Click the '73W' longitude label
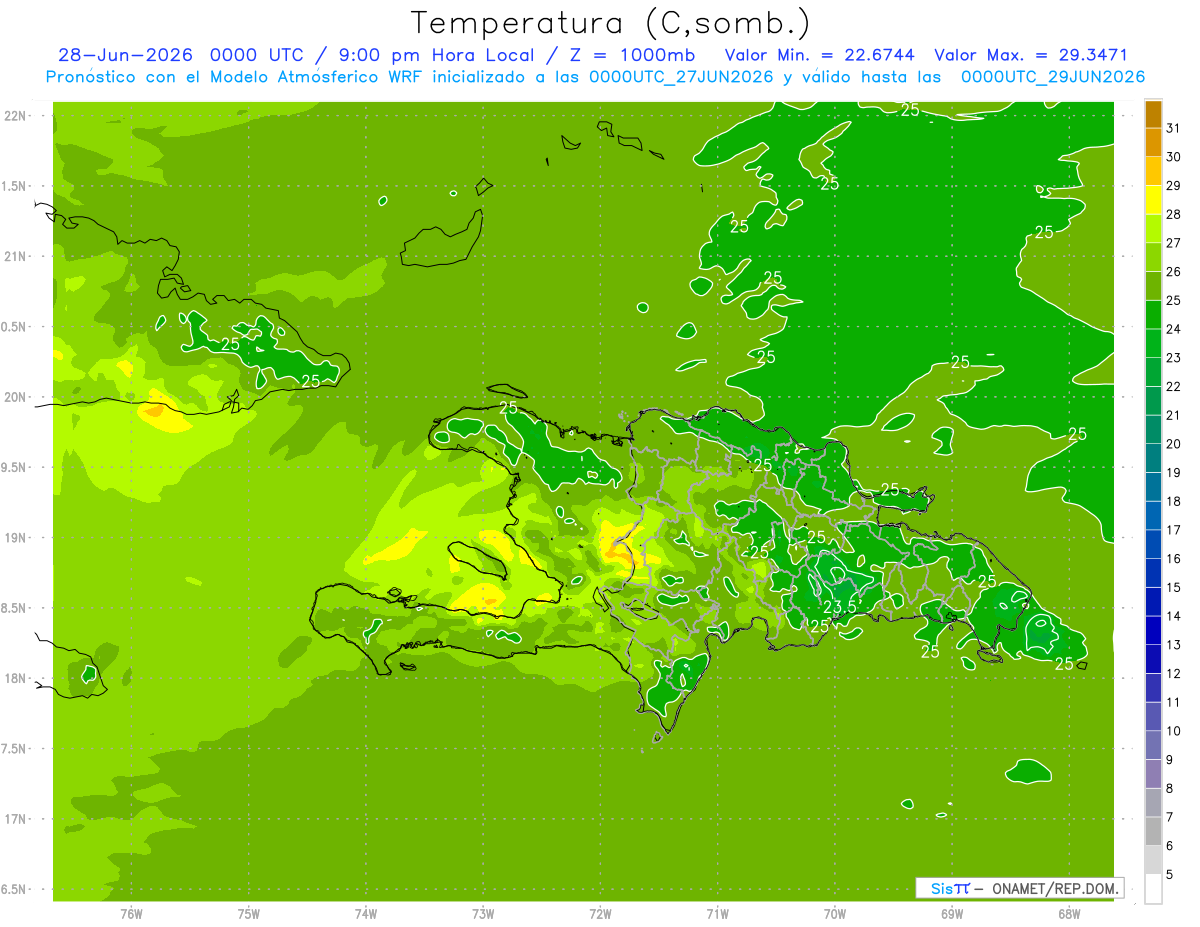Viewport: 1200px width, 927px height. tap(483, 913)
